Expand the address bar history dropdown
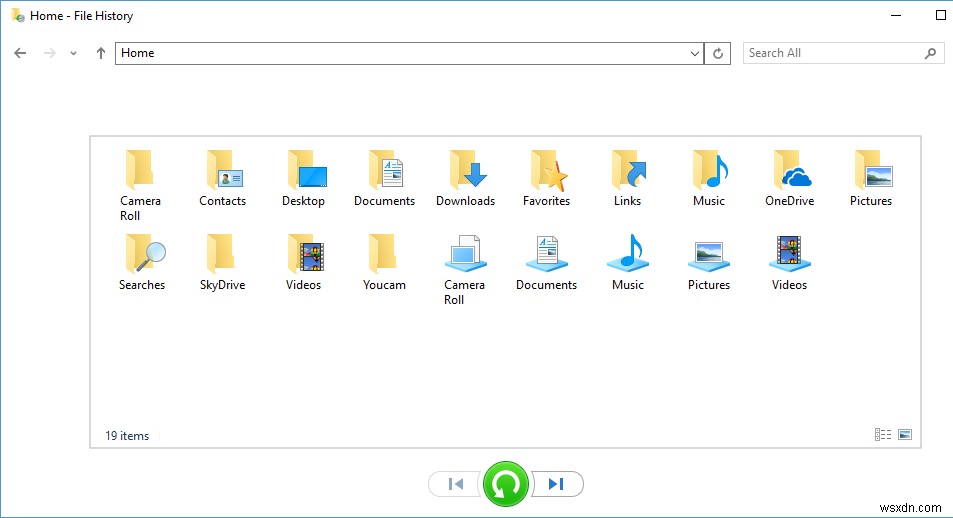The width and height of the screenshot is (953, 518). point(695,54)
